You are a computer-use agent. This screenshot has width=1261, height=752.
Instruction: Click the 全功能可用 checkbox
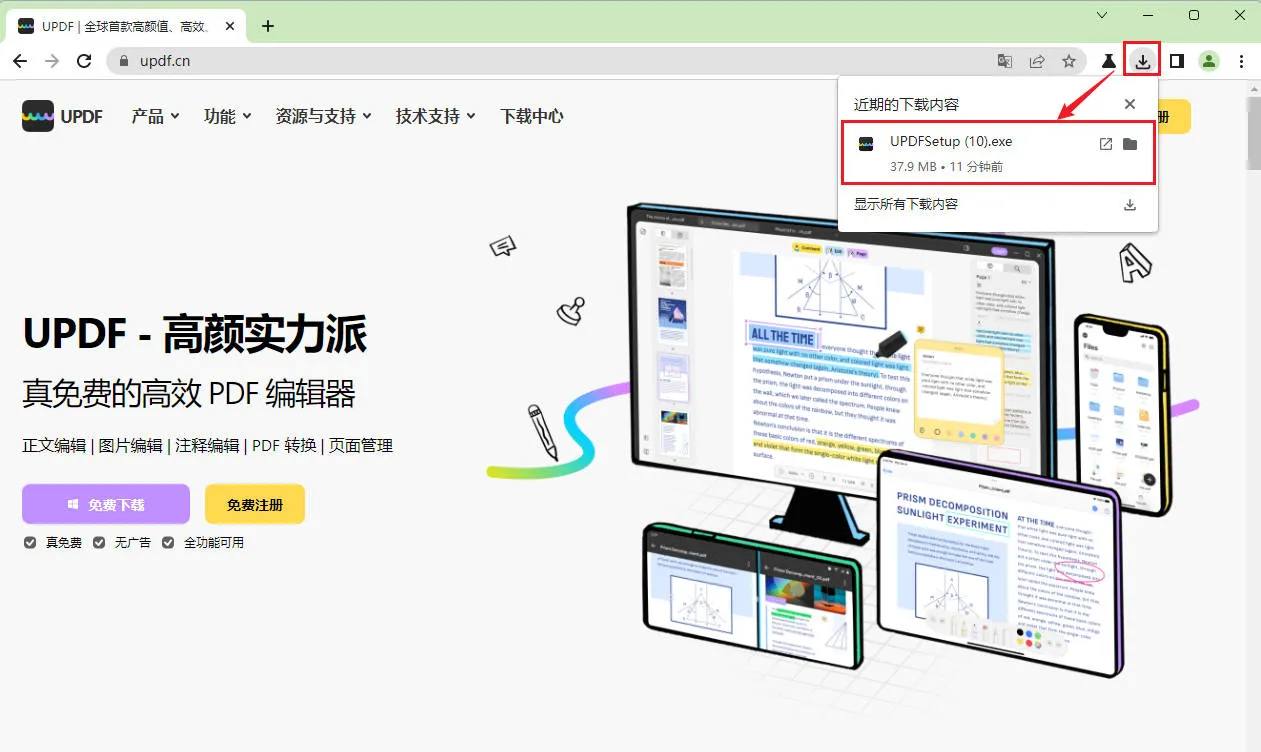[168, 542]
